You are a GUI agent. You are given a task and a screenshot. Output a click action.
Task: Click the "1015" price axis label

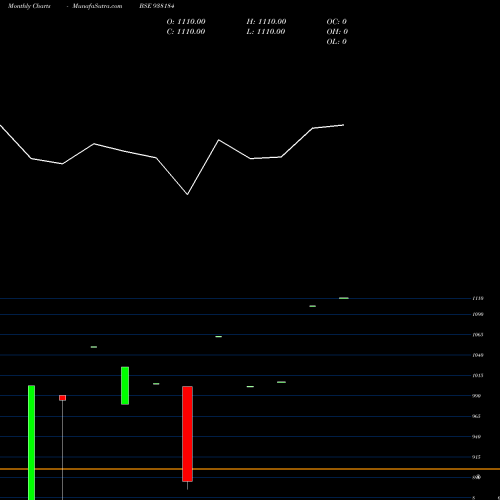(x=478, y=376)
